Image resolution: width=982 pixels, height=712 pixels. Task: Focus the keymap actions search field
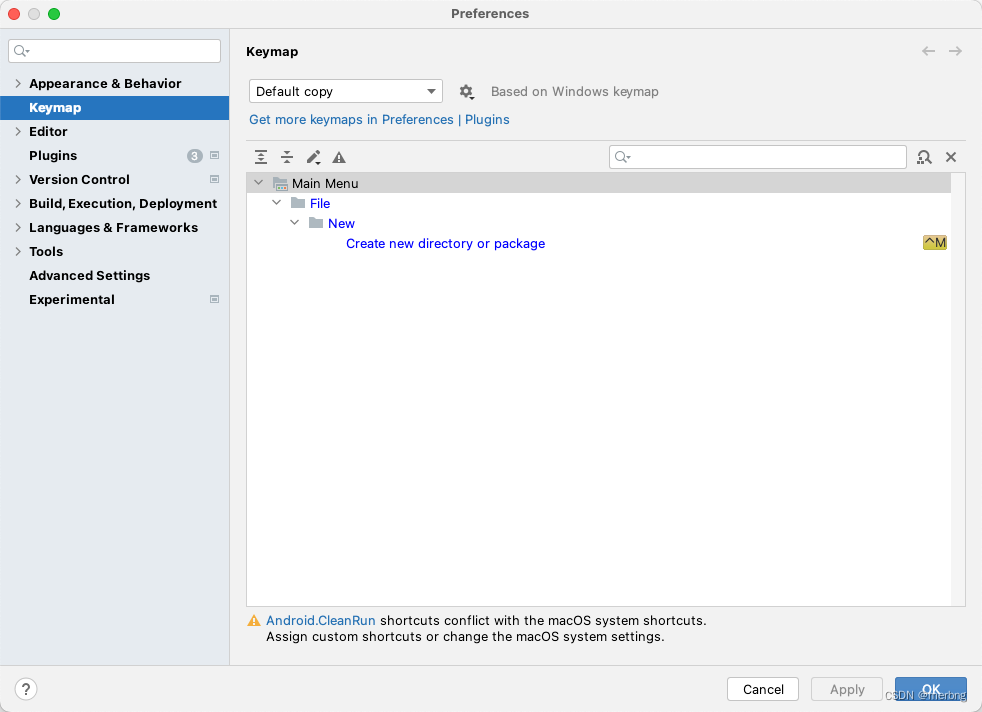point(758,157)
